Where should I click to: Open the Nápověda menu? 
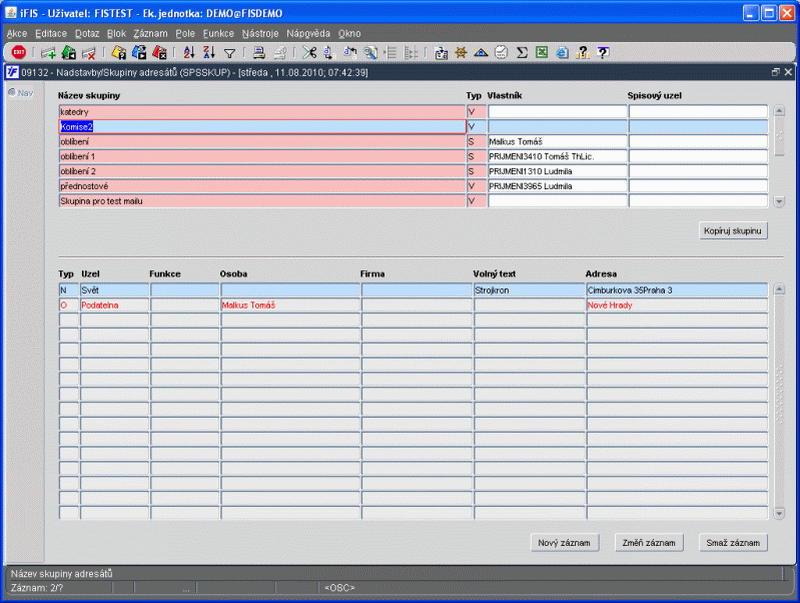308,33
